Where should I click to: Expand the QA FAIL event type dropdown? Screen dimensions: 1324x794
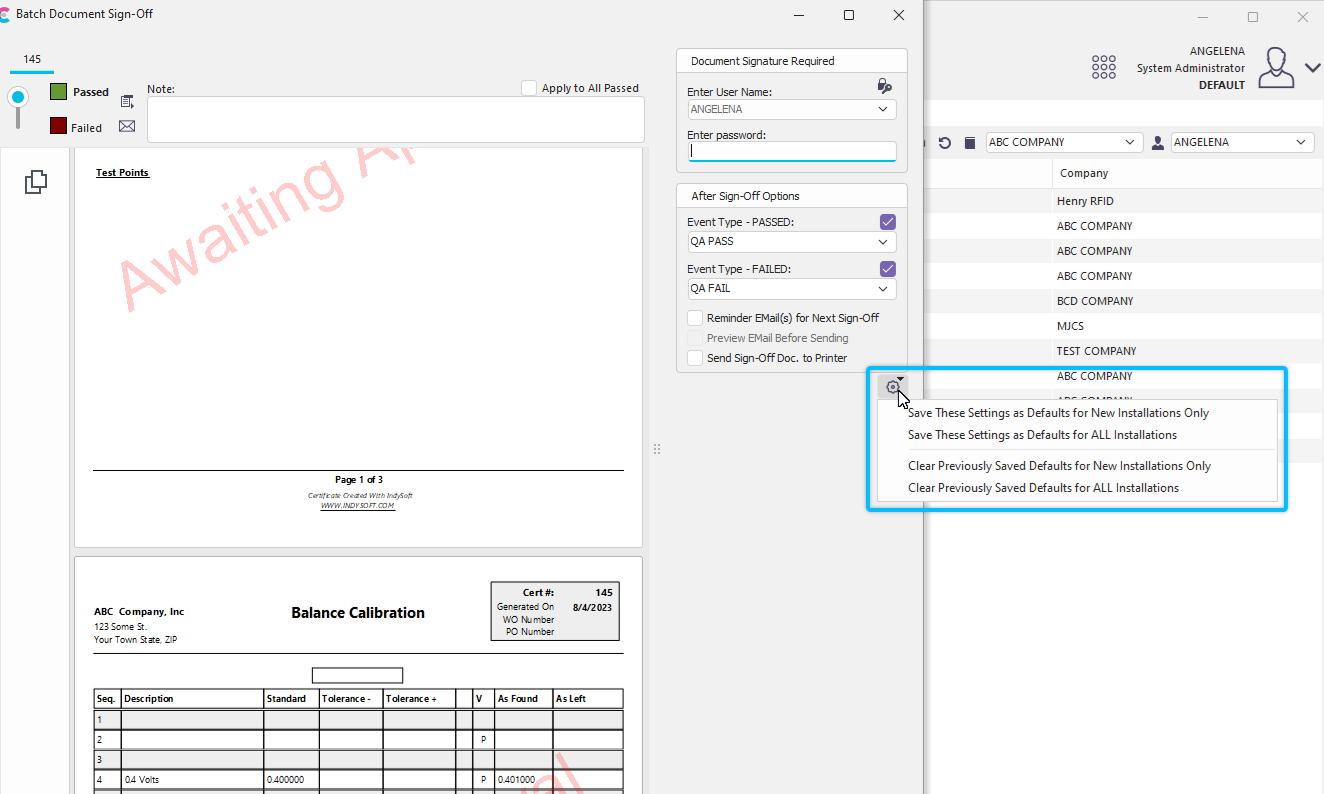tap(791, 289)
